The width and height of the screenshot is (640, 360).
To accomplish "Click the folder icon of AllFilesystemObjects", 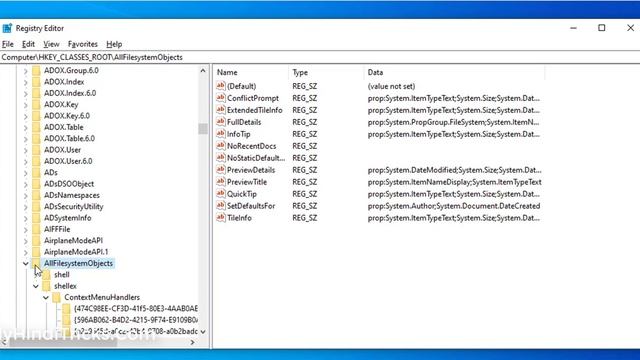I will 36,263.
